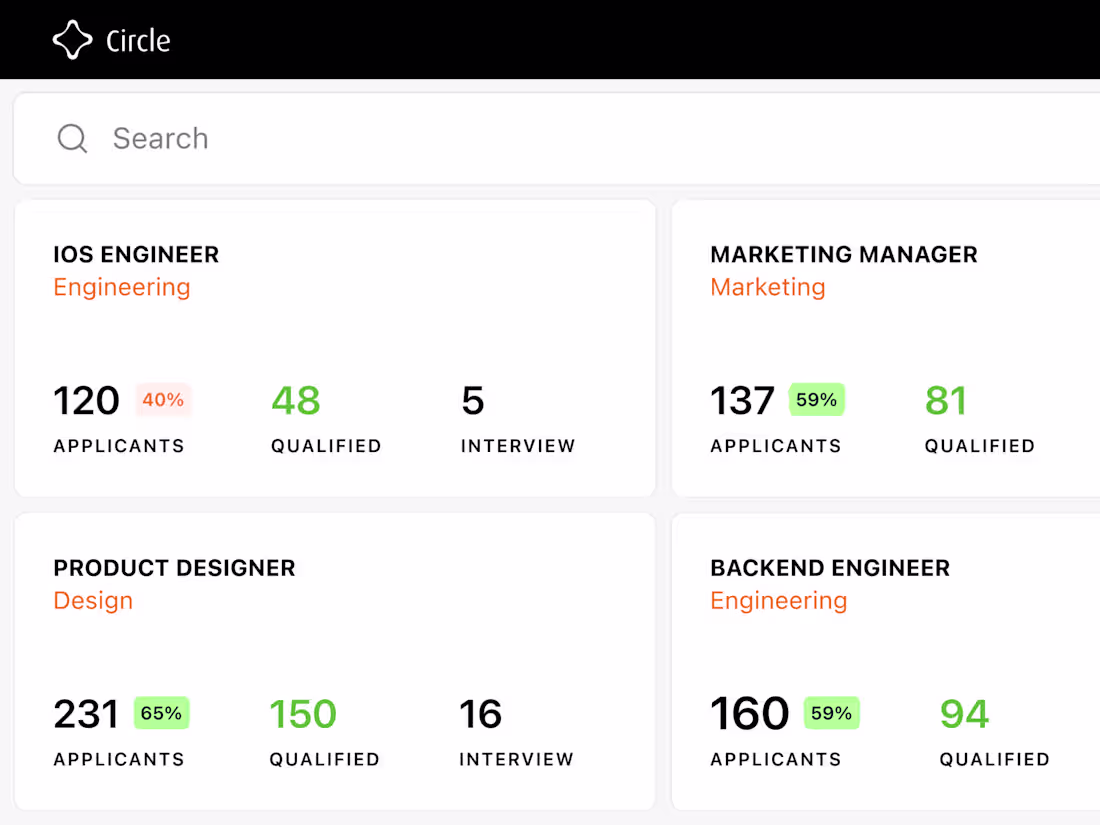The height and width of the screenshot is (825, 1100).
Task: Click the 40% badge on iOS Engineer
Action: (163, 400)
